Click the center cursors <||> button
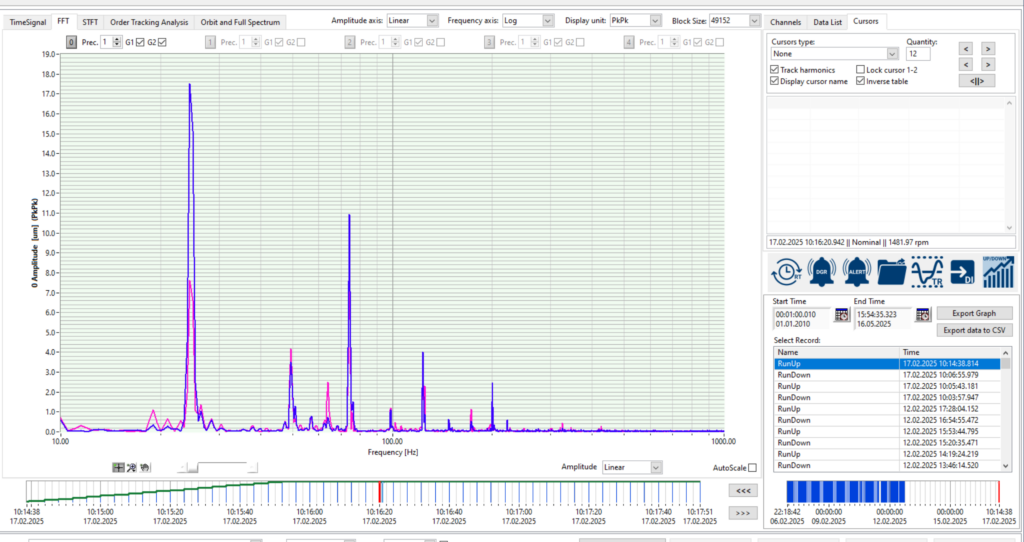The image size is (1024, 542). (x=977, y=81)
